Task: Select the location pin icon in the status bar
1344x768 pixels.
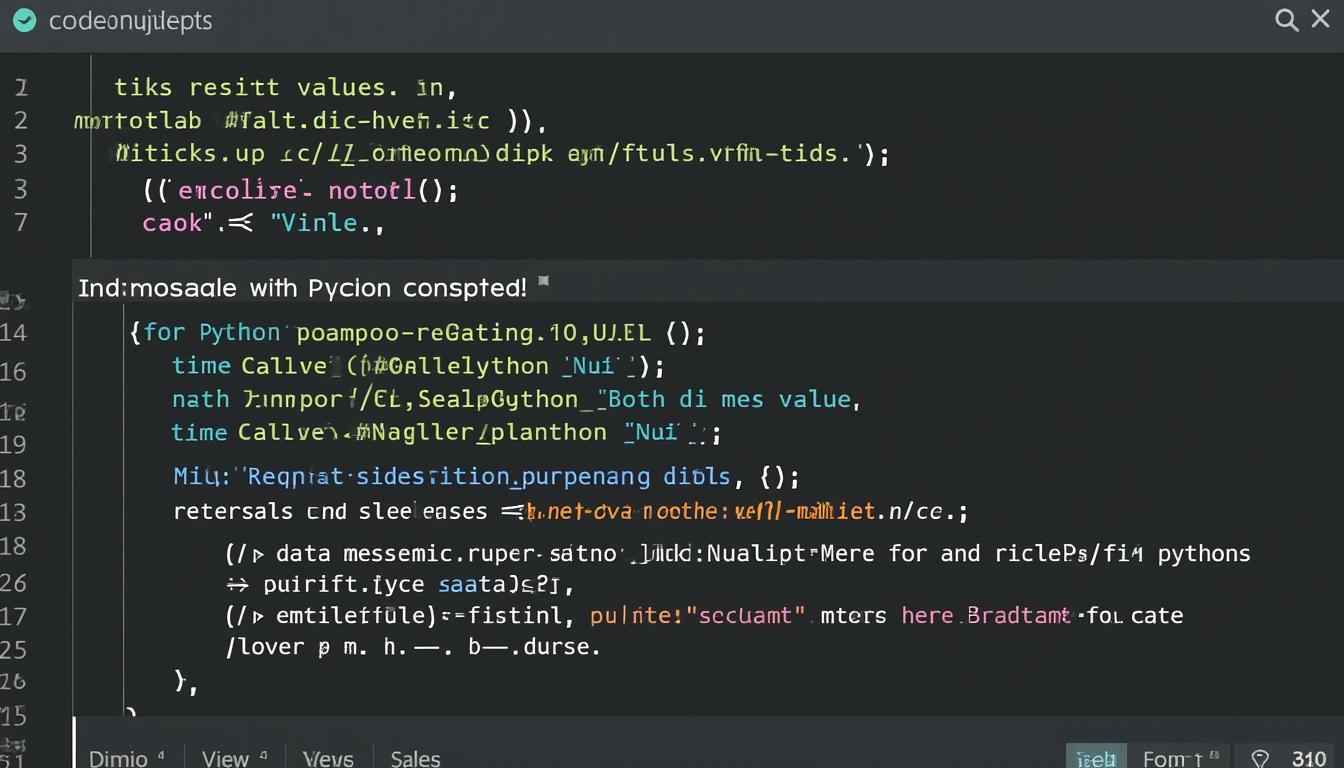Action: (x=1262, y=759)
